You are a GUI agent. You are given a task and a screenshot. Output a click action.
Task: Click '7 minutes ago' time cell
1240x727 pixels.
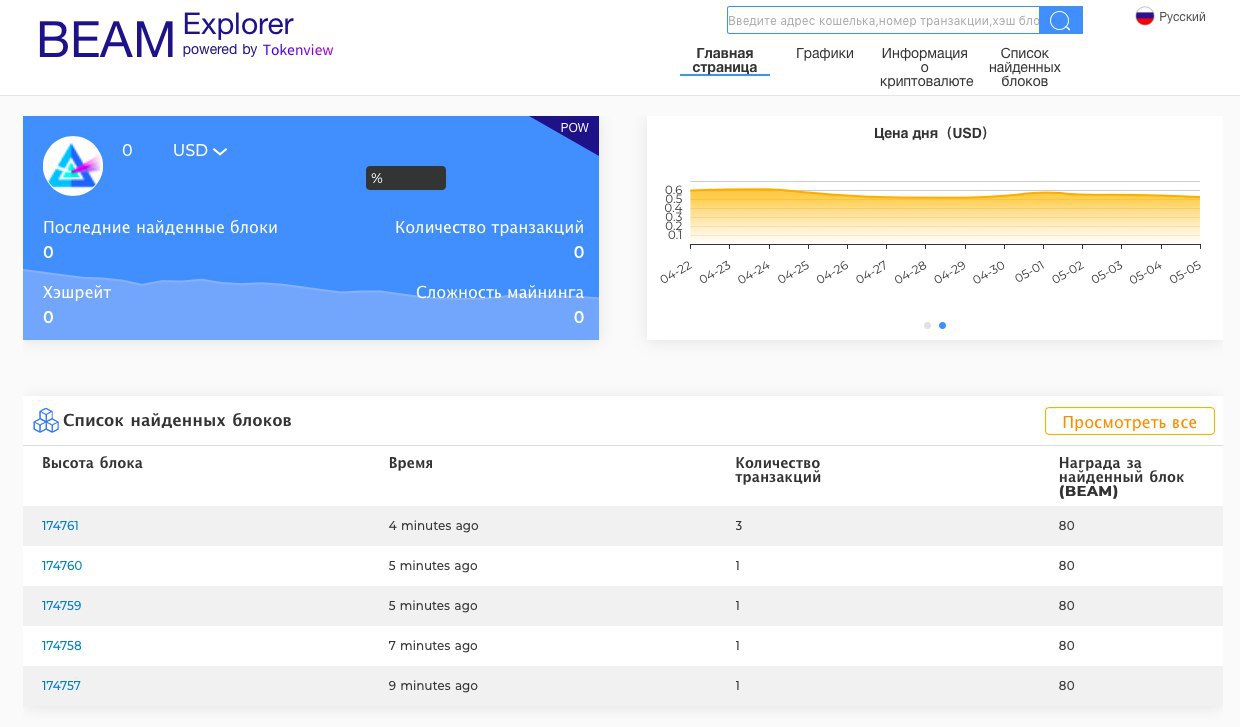pos(433,645)
